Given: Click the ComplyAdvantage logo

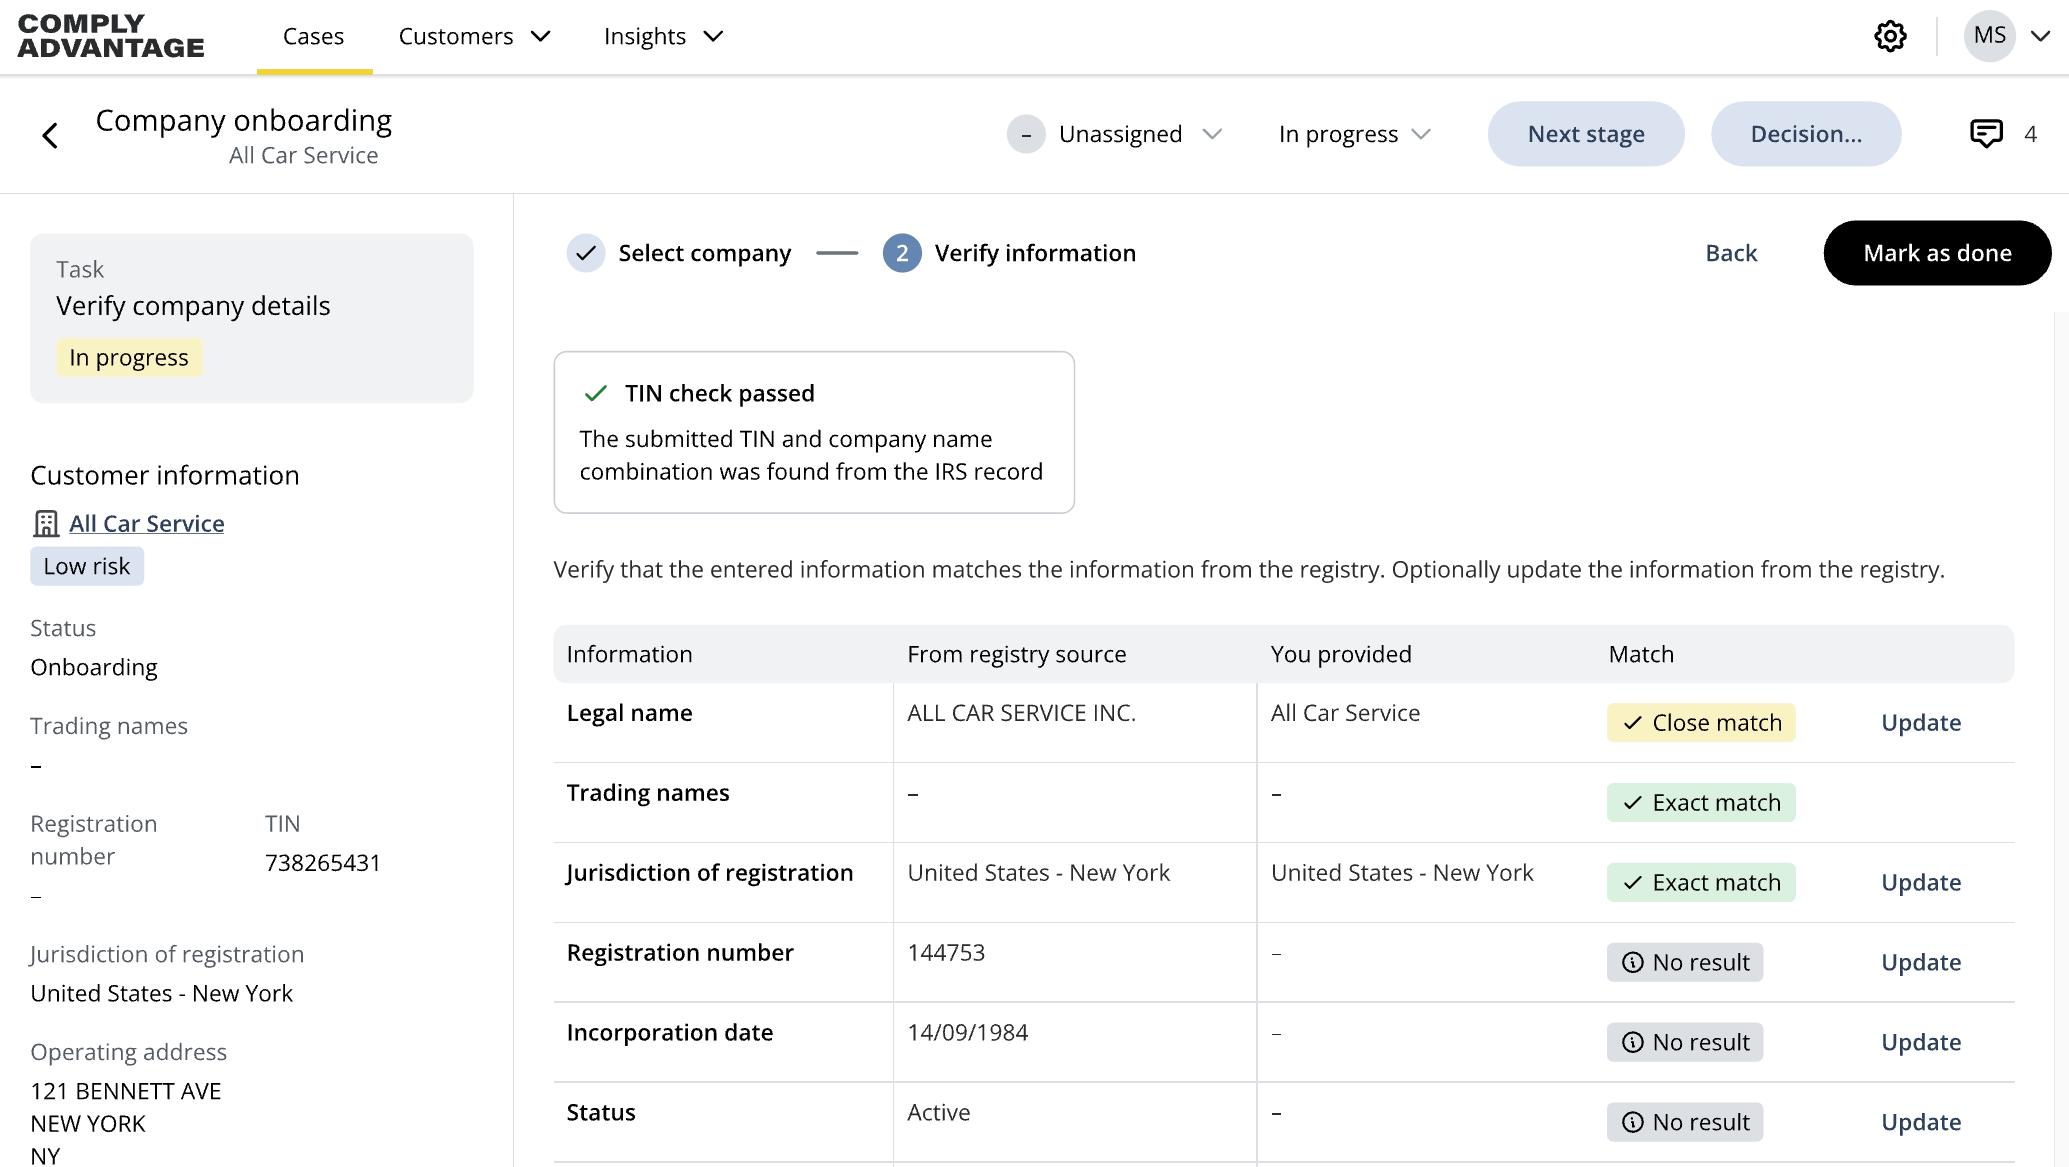Looking at the screenshot, I should (x=110, y=36).
